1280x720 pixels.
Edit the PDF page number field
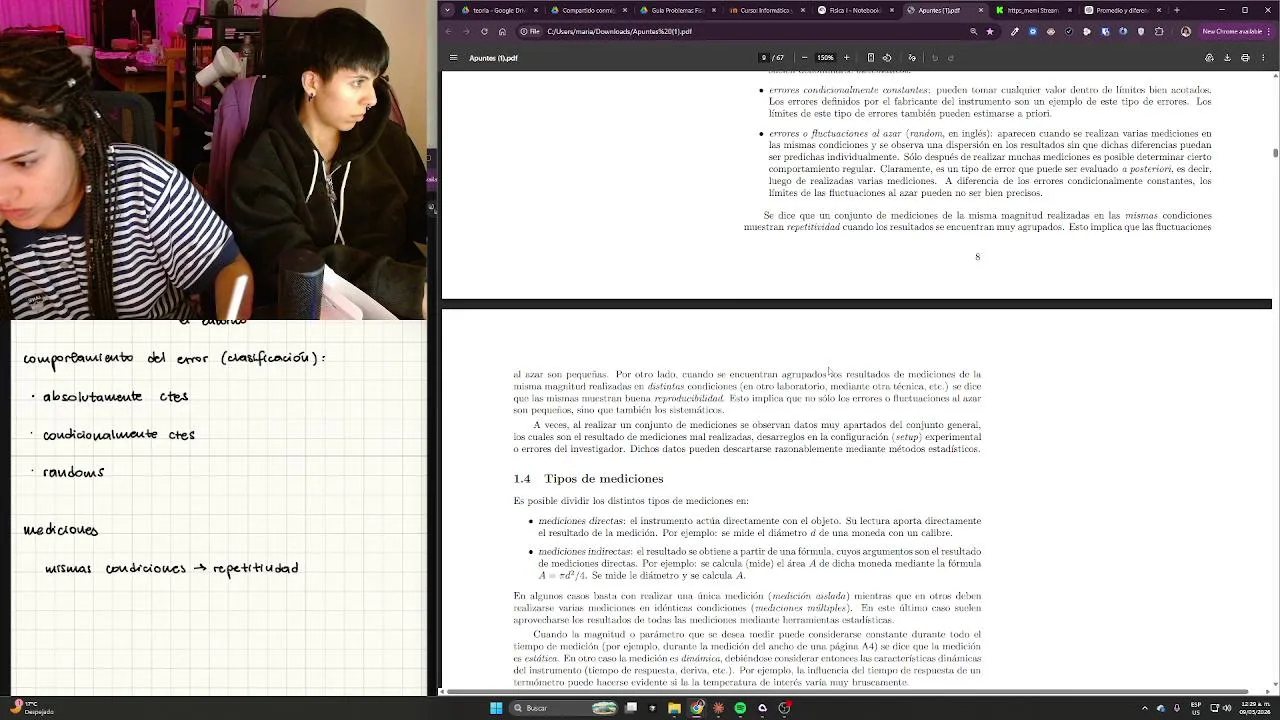pyautogui.click(x=764, y=58)
